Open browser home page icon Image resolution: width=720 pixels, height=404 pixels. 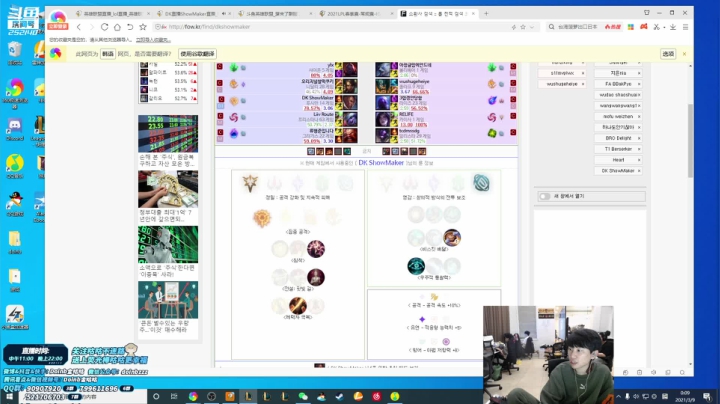(x=117, y=27)
